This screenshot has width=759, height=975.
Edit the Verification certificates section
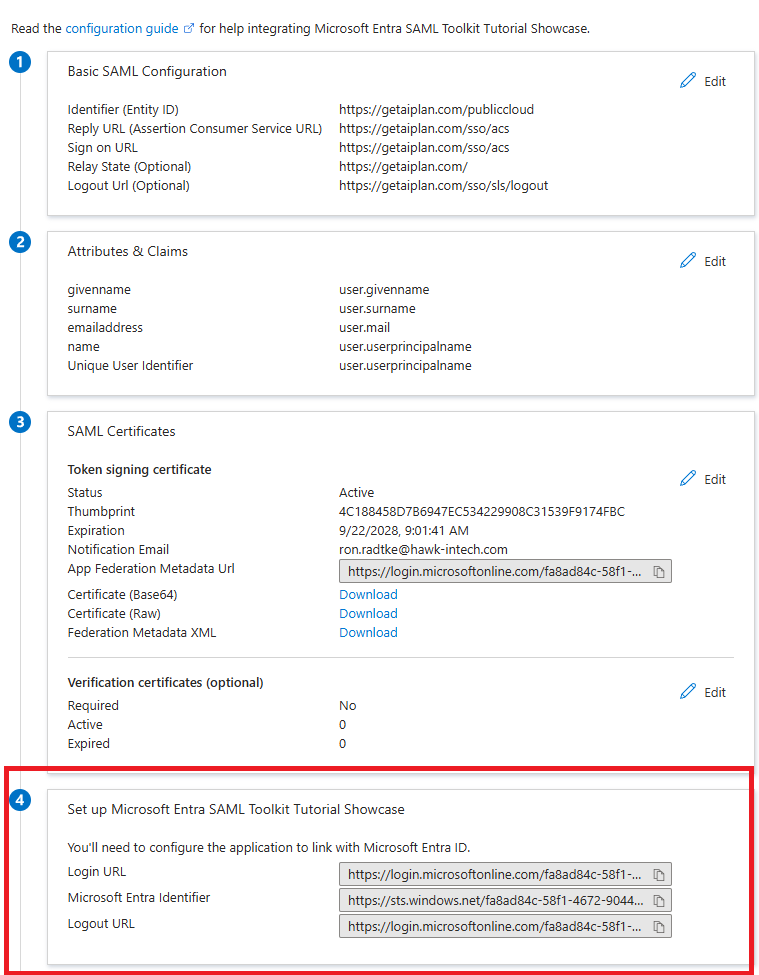point(703,692)
